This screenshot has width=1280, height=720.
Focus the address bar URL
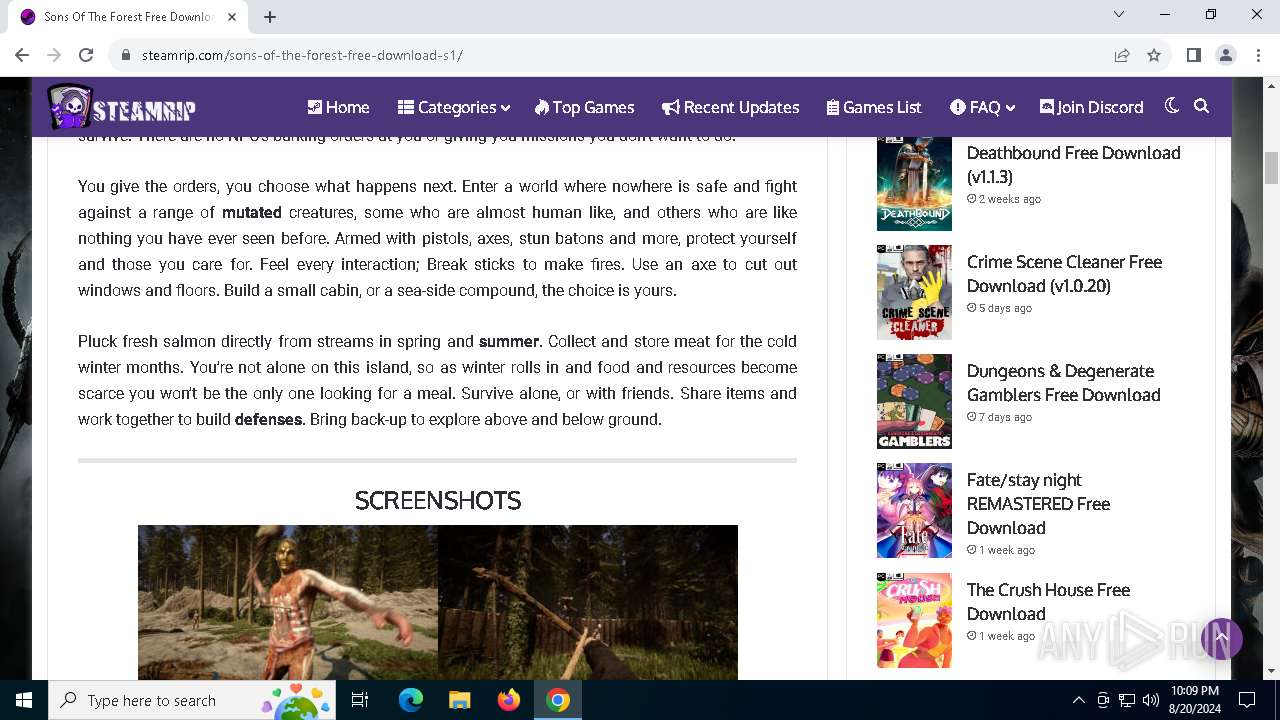(x=302, y=55)
